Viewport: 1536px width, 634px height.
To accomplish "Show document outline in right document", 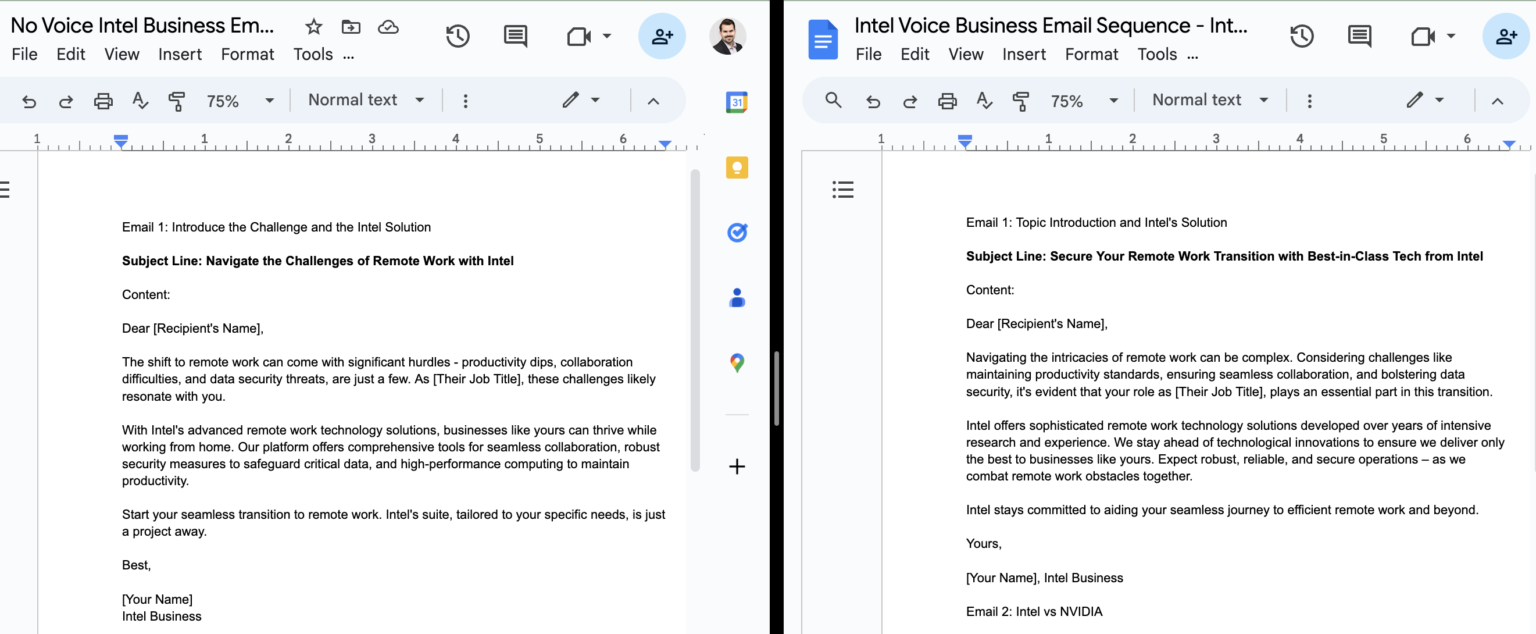I will coord(843,189).
